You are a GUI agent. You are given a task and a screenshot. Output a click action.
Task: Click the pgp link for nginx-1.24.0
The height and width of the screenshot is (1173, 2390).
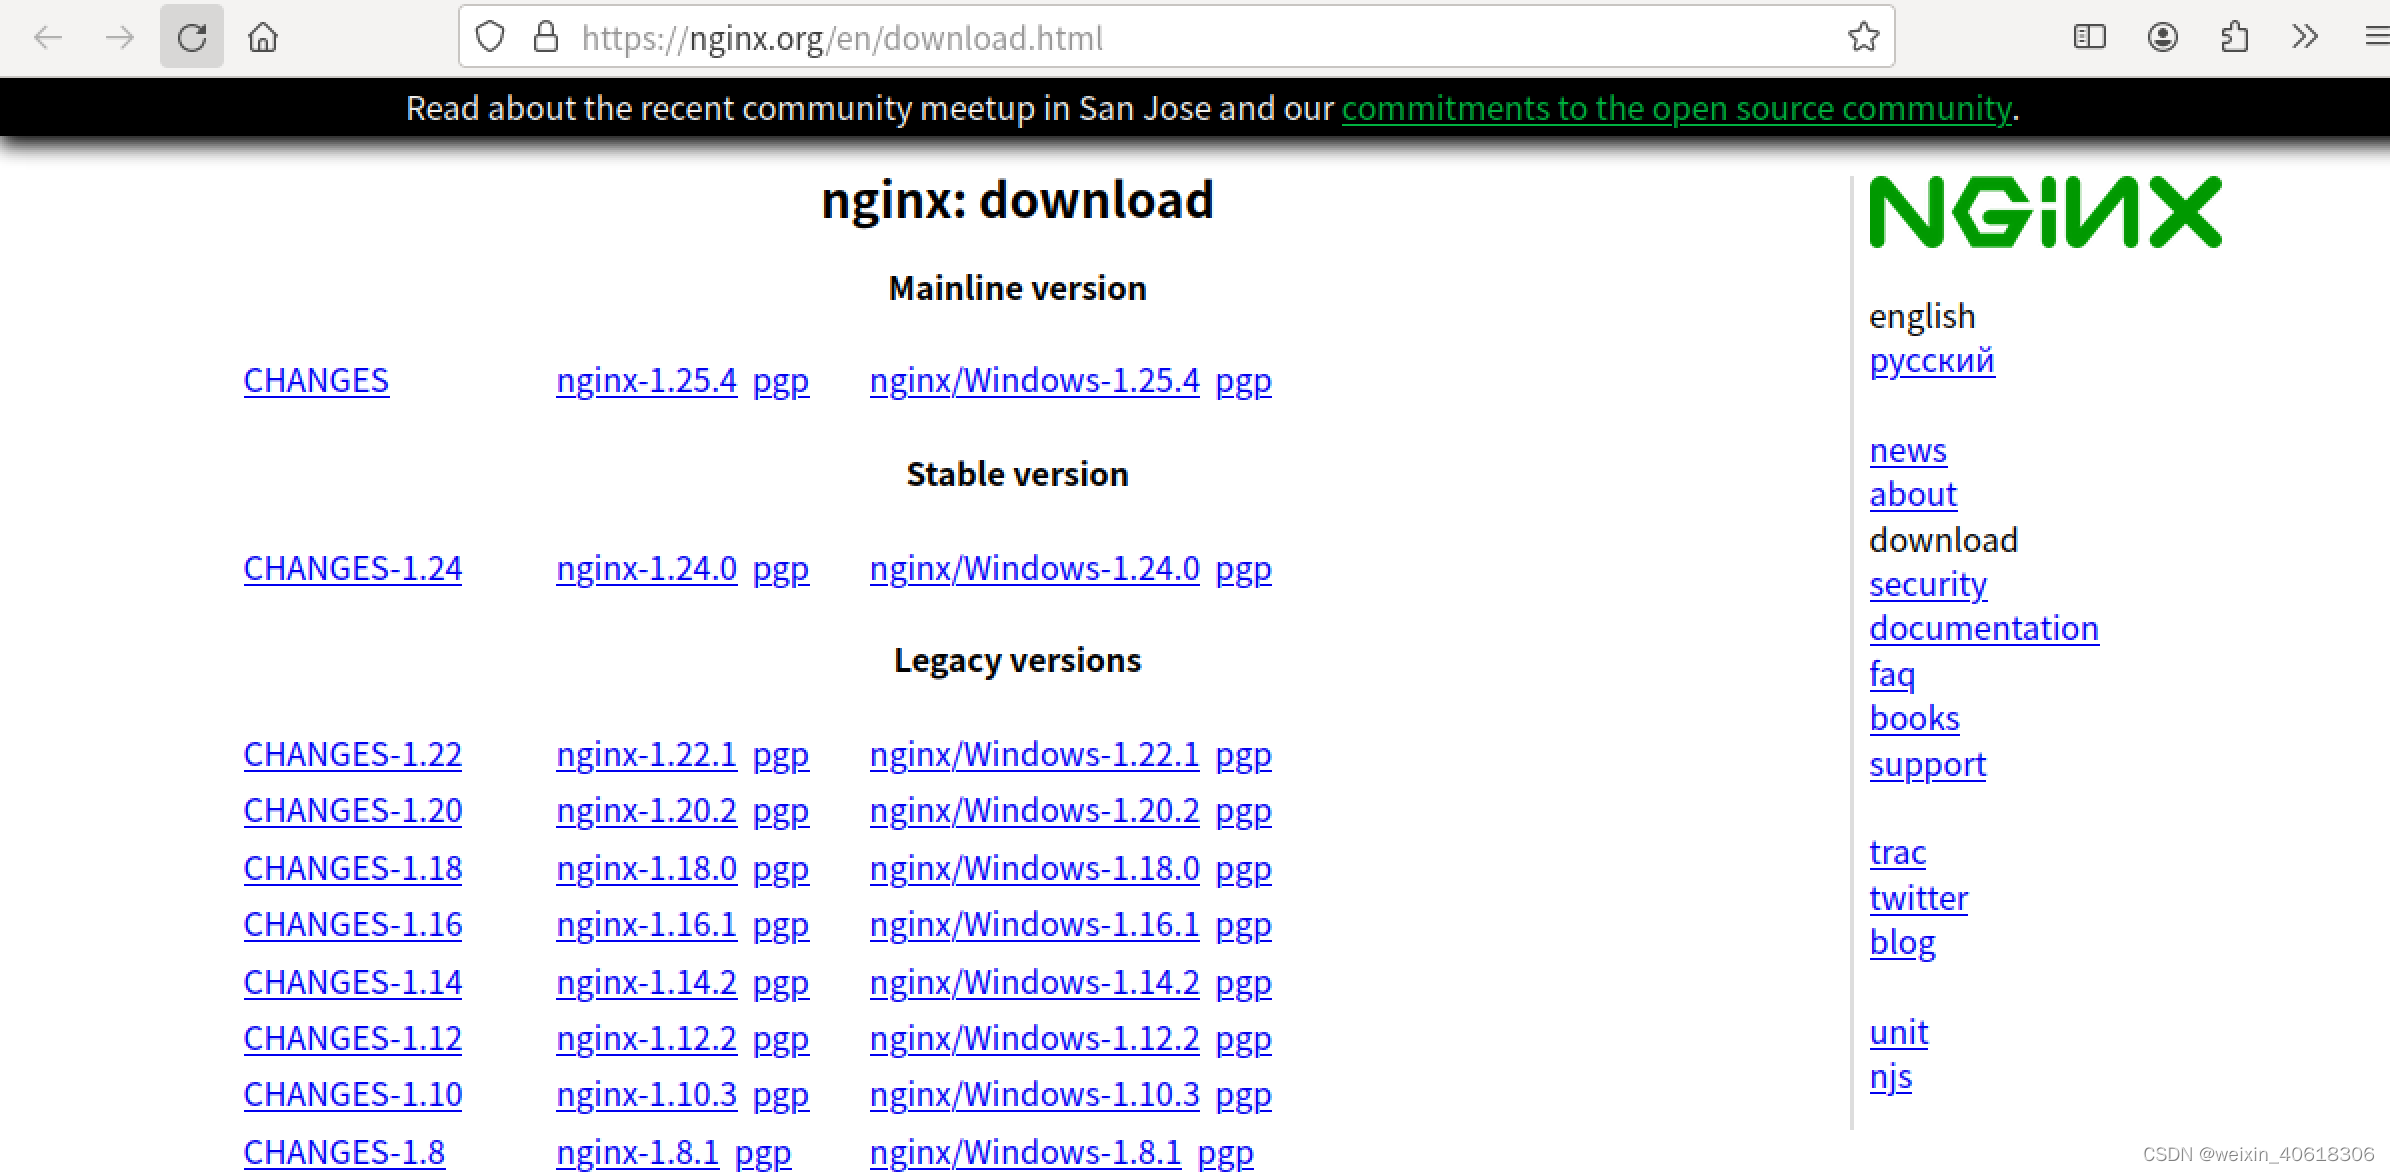pyautogui.click(x=779, y=568)
